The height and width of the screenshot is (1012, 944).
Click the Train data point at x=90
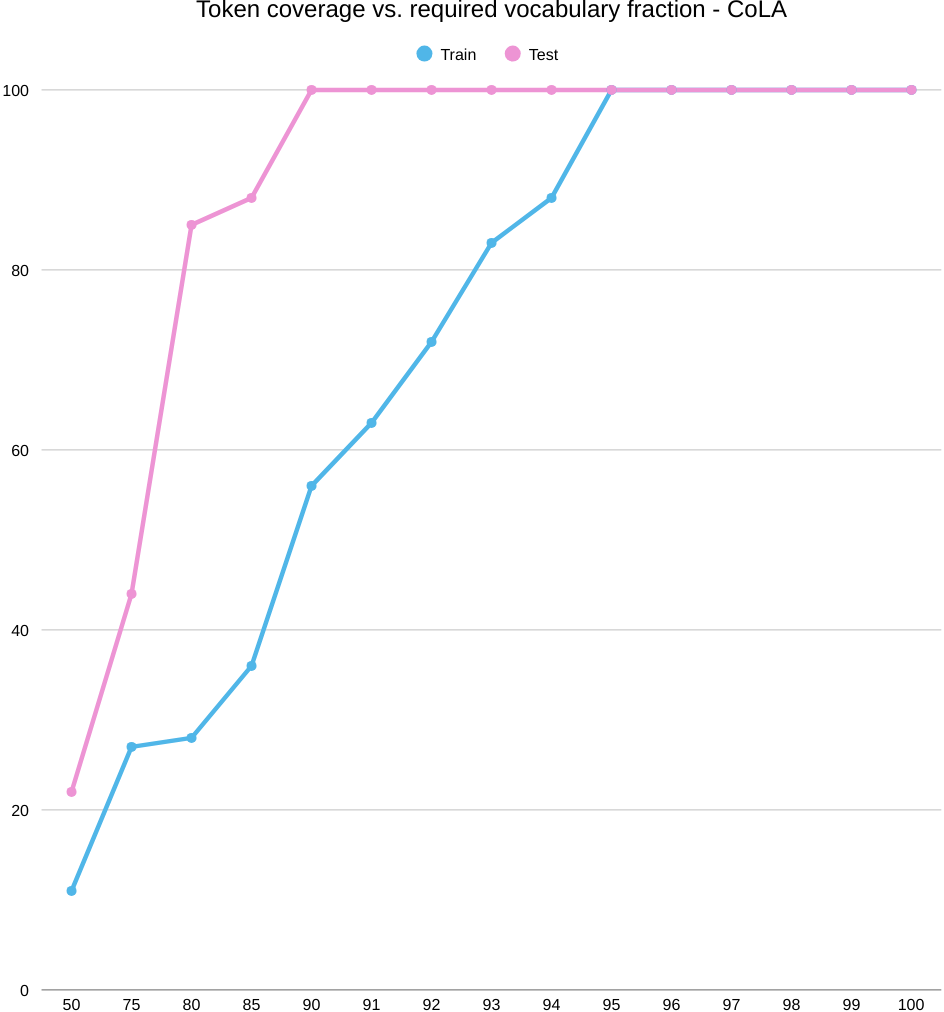coord(311,486)
